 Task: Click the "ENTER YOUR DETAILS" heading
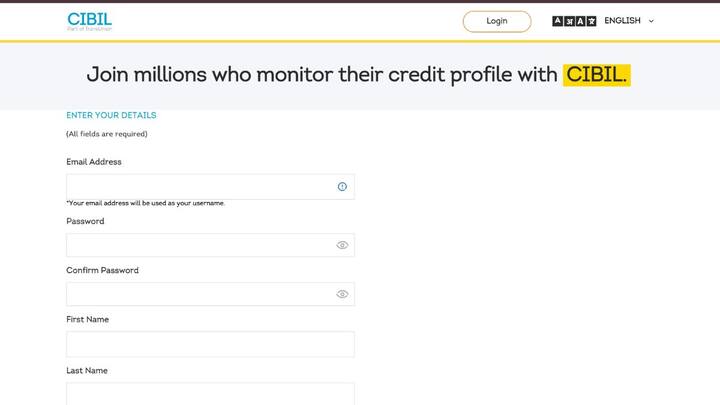[x=111, y=115]
